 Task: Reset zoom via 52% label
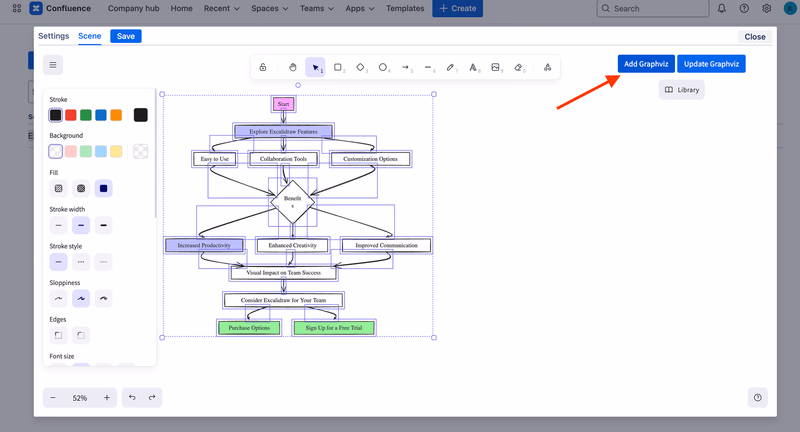click(80, 398)
